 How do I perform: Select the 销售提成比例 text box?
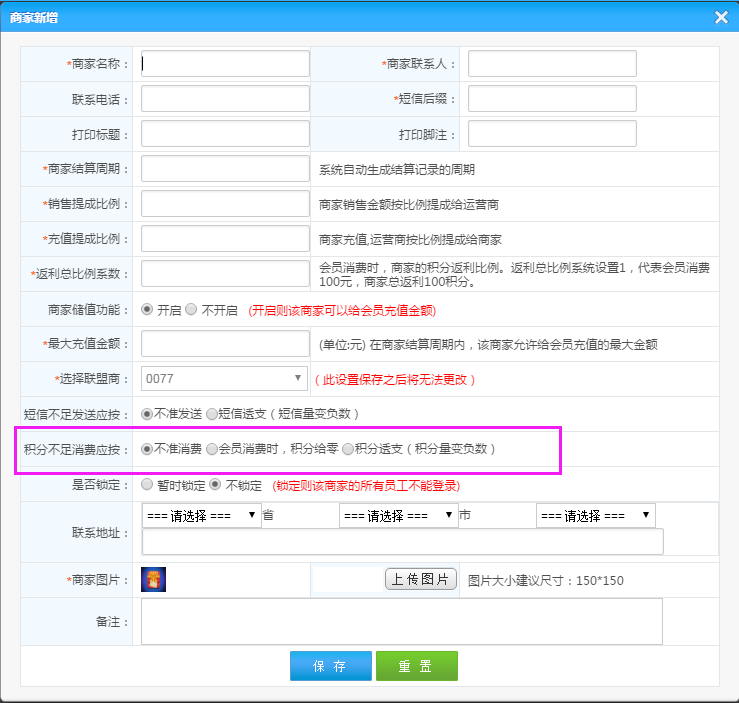coord(225,204)
